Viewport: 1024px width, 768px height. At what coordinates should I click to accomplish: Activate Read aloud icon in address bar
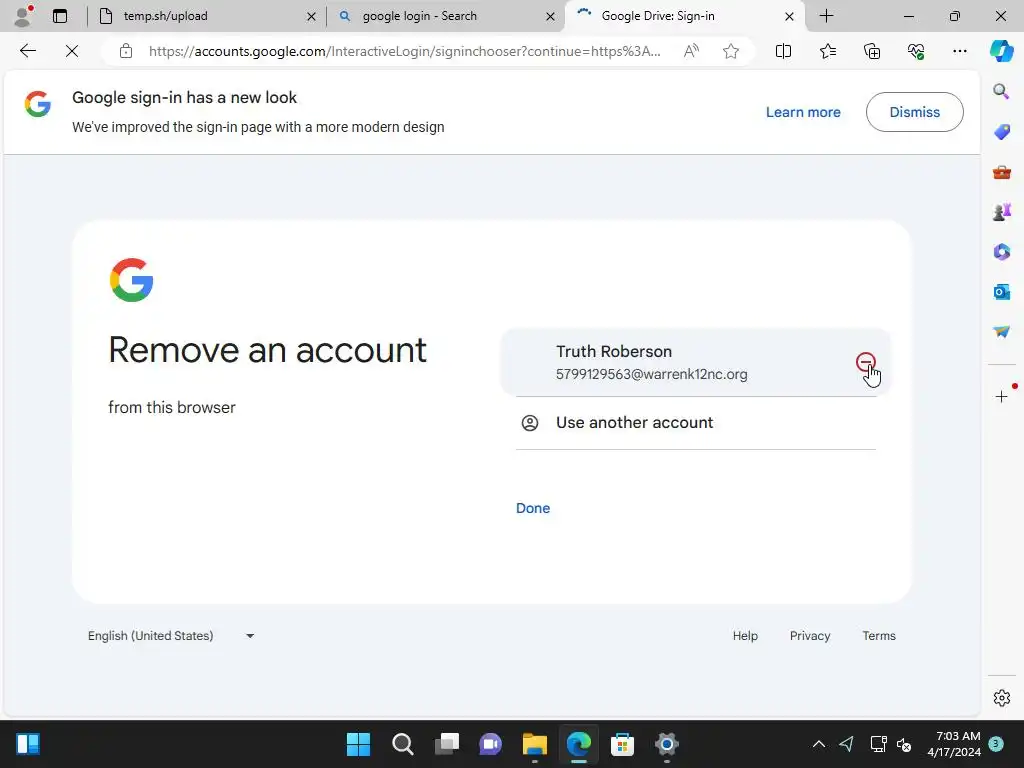click(x=691, y=51)
